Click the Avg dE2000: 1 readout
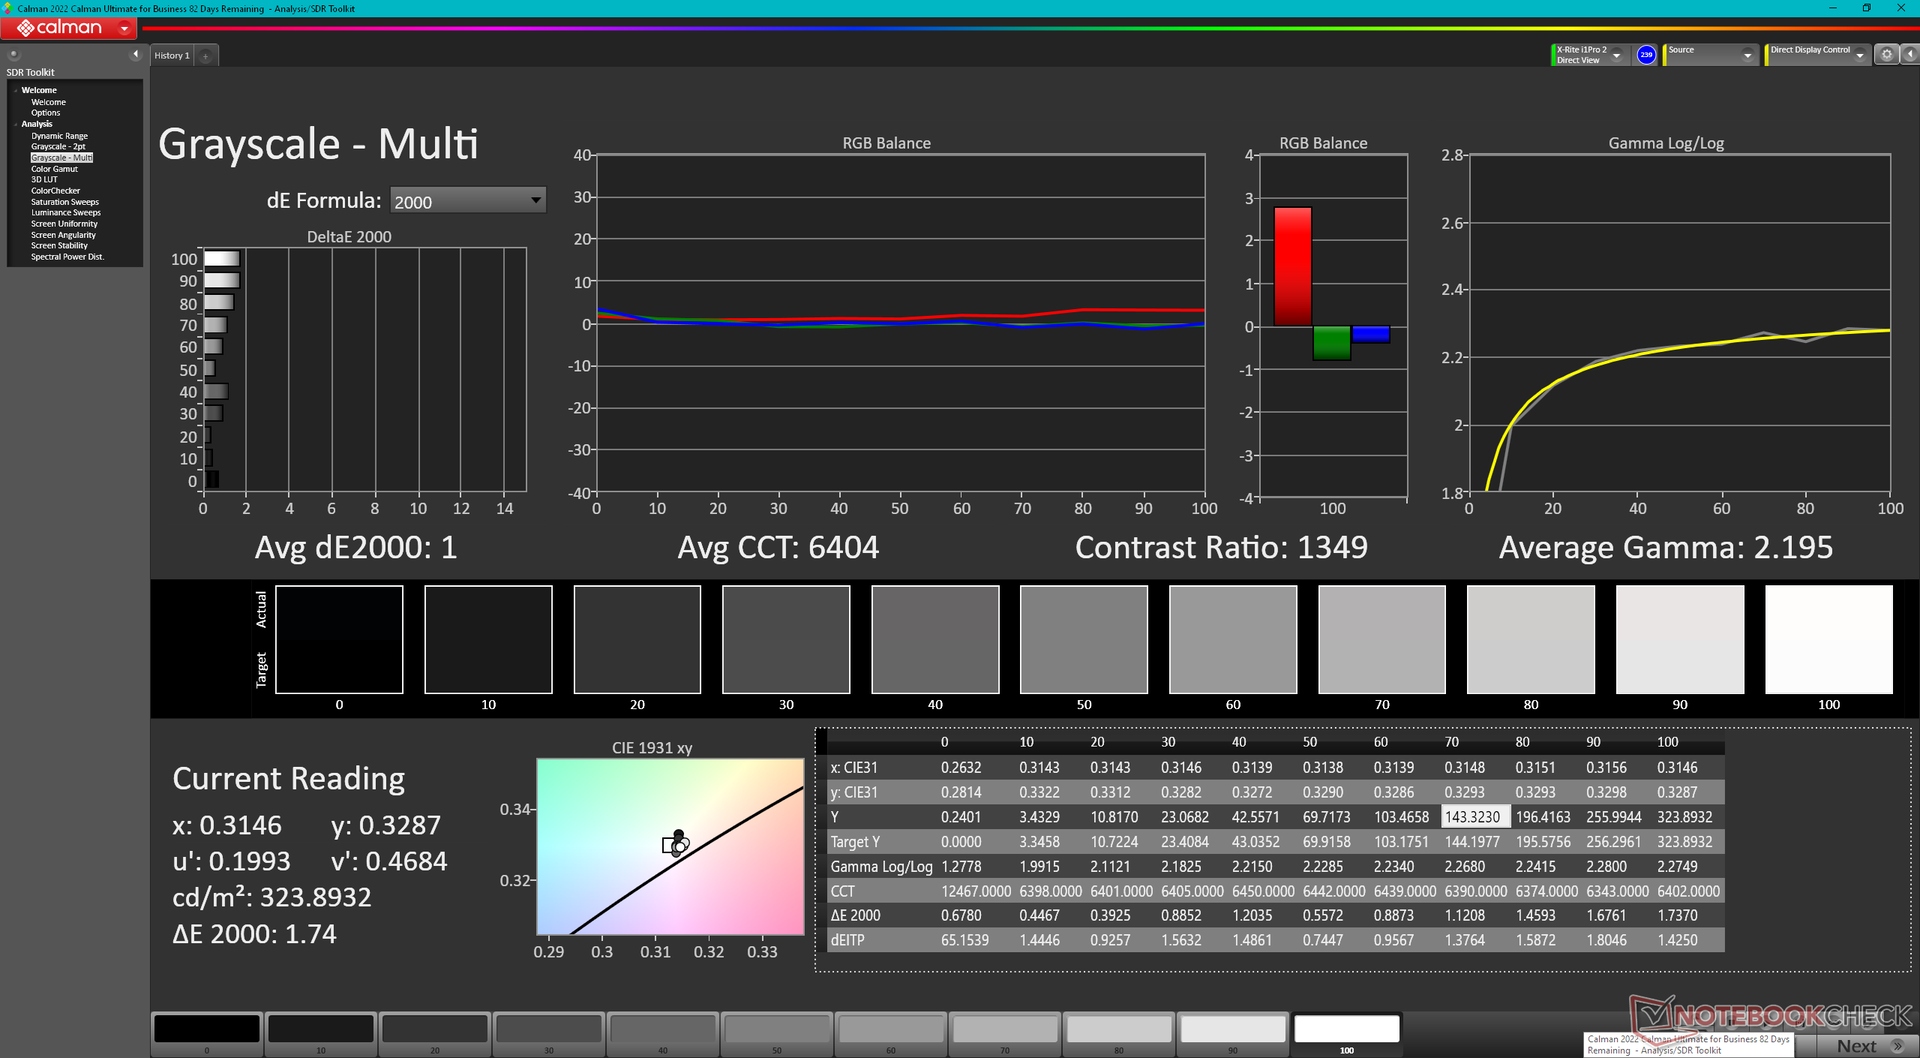This screenshot has width=1920, height=1058. [356, 547]
